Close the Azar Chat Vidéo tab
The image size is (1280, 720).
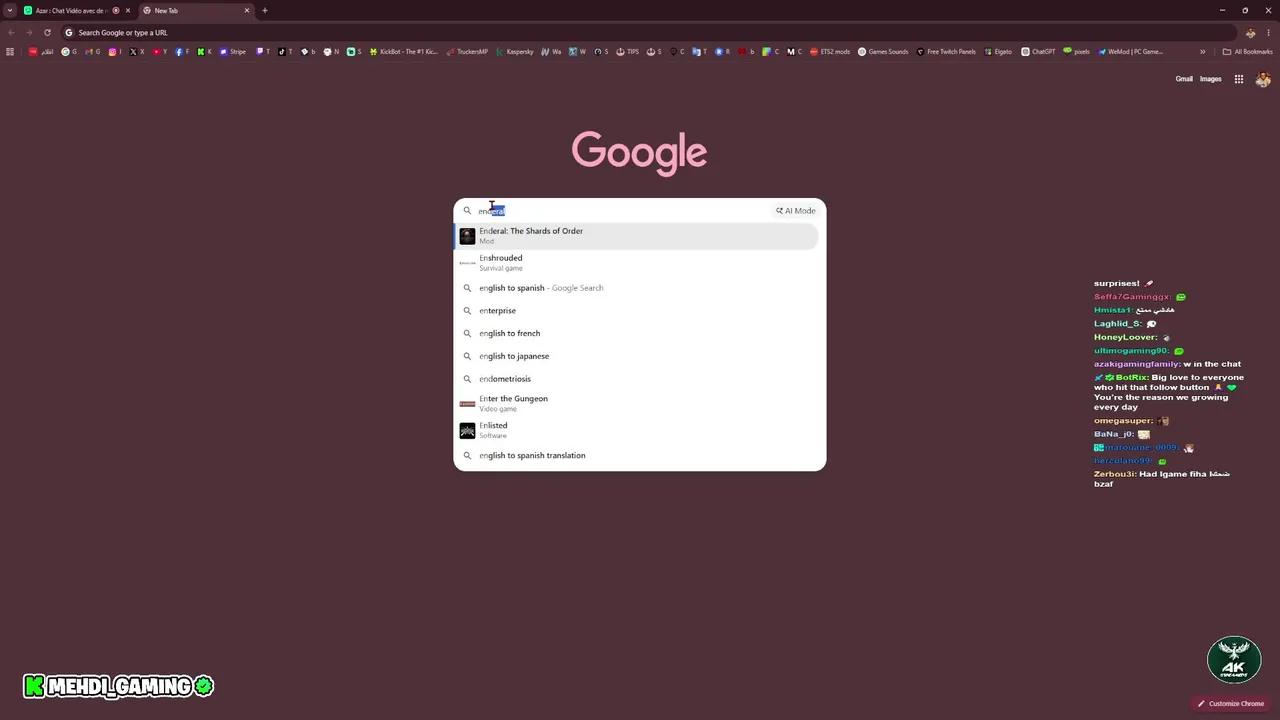coord(128,10)
